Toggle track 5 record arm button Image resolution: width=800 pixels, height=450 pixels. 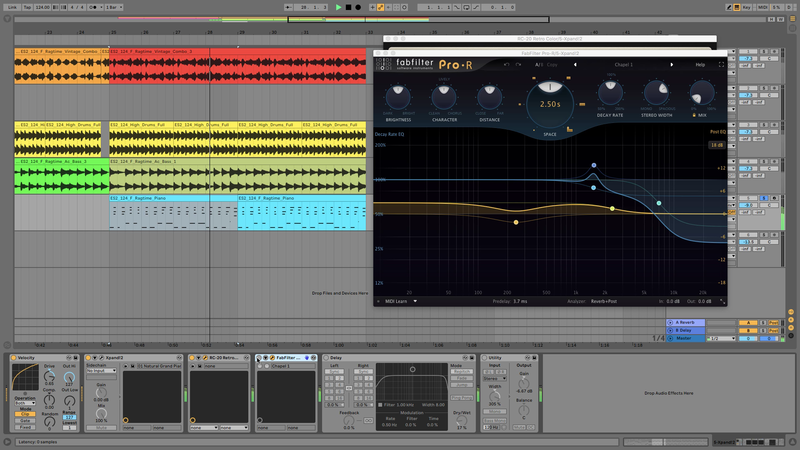point(774,198)
